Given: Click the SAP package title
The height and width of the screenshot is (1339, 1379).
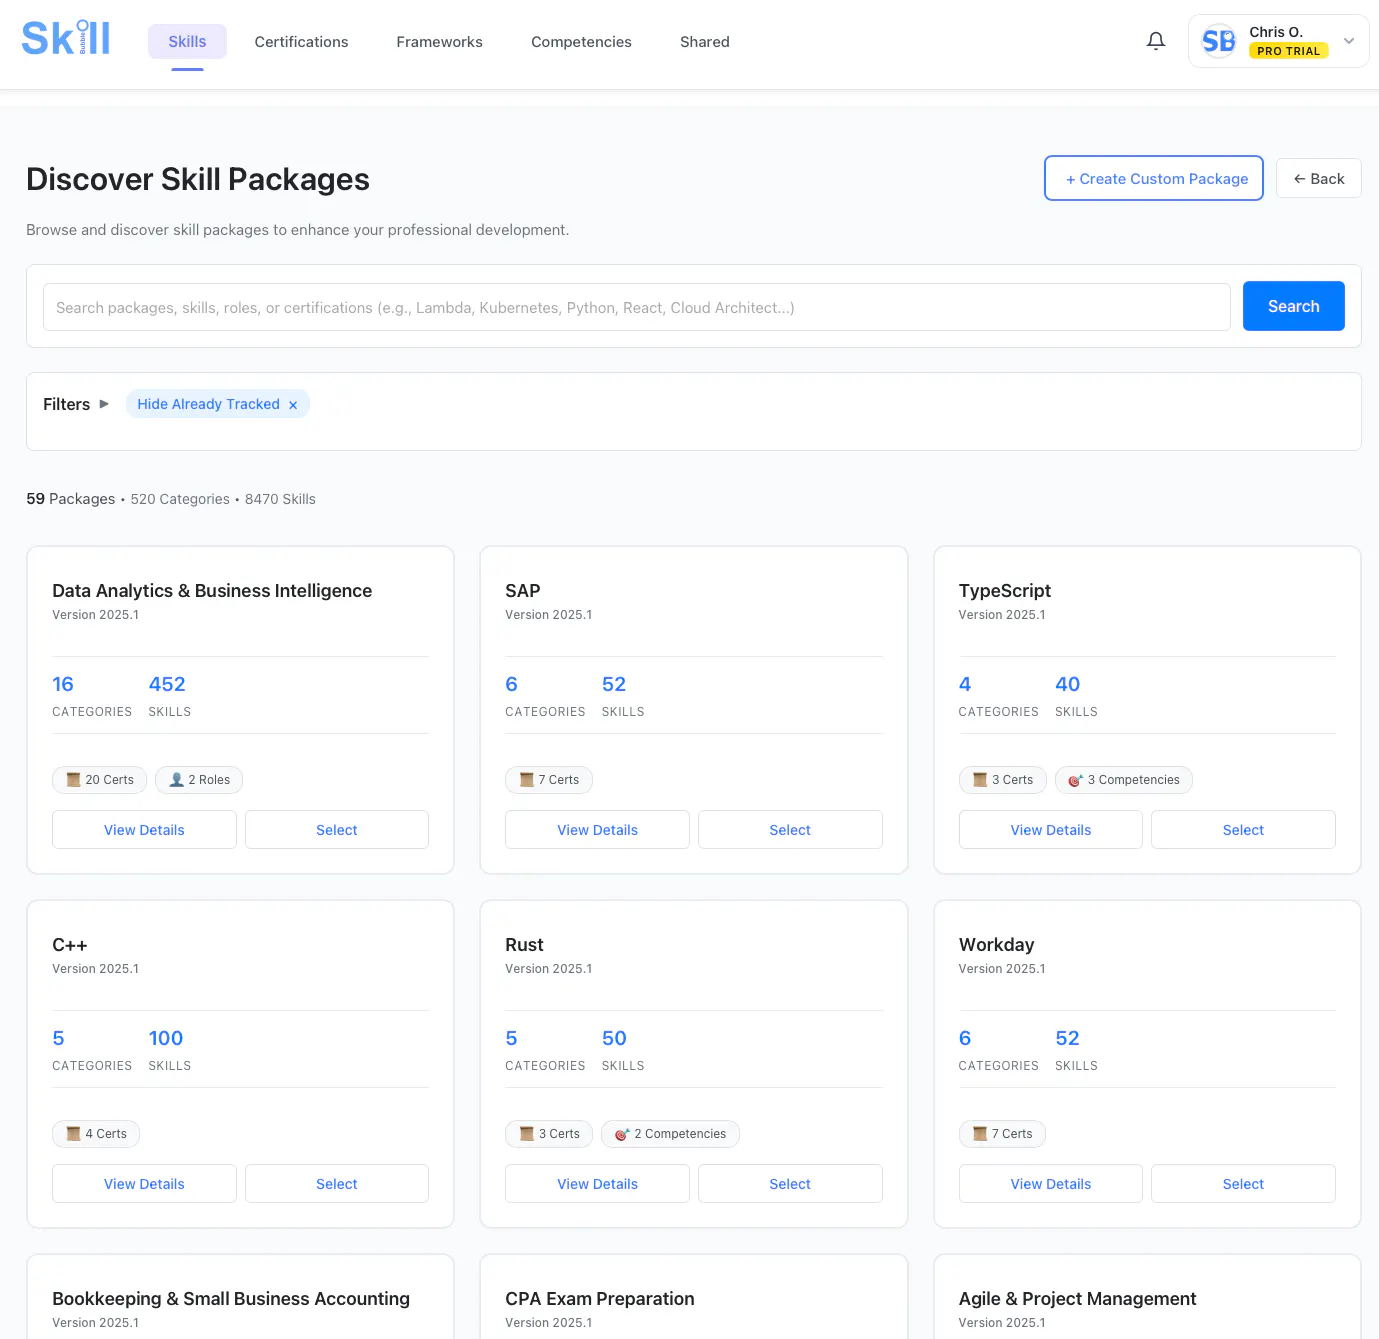Looking at the screenshot, I should pos(523,591).
